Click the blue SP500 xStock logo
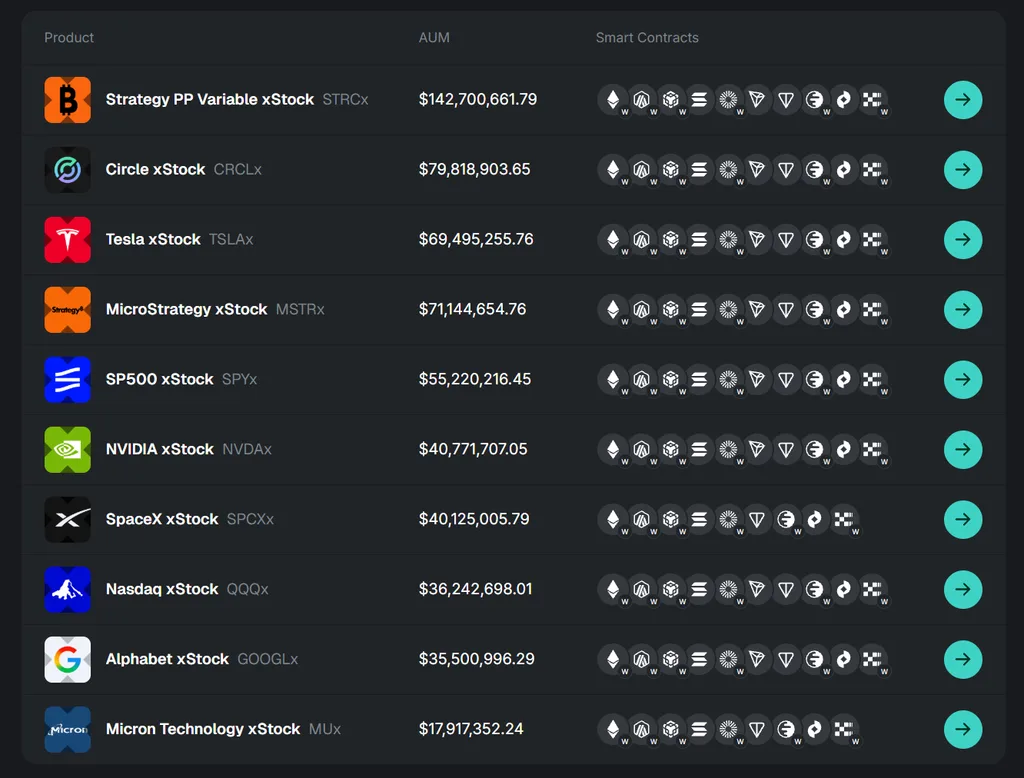Viewport: 1024px width, 778px height. pos(67,380)
